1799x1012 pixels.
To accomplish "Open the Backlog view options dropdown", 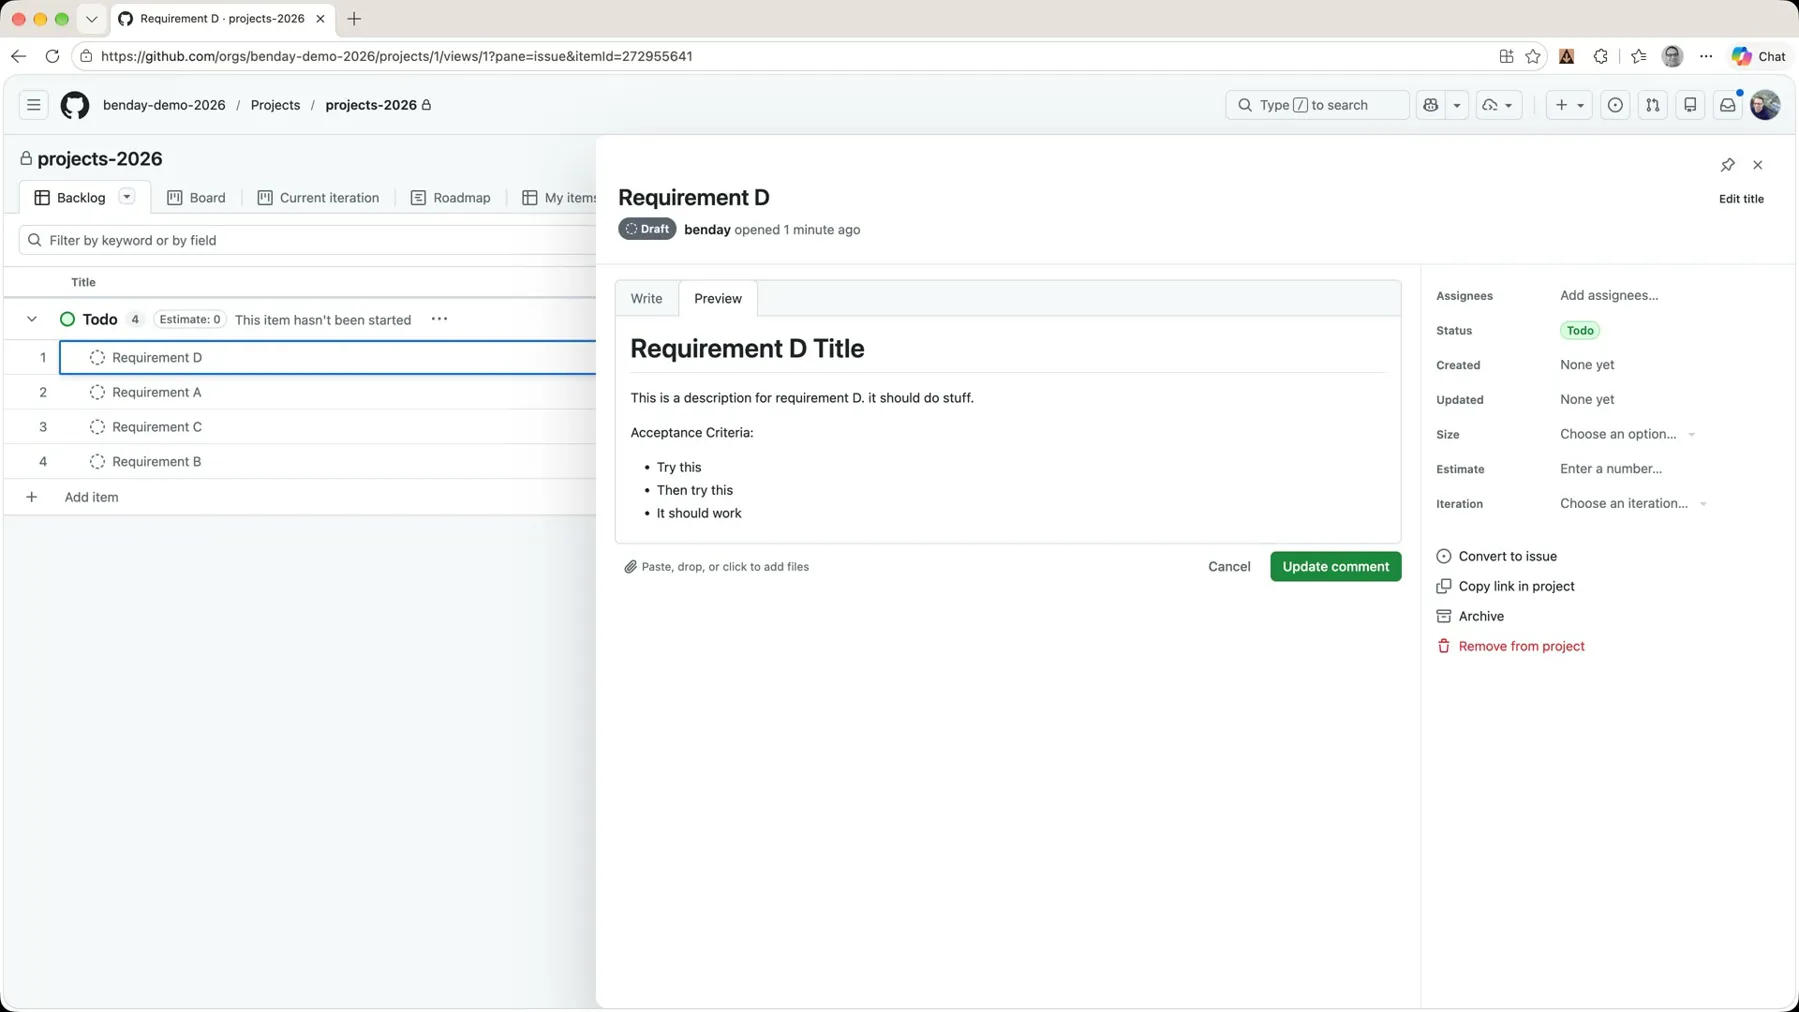I will click(127, 197).
